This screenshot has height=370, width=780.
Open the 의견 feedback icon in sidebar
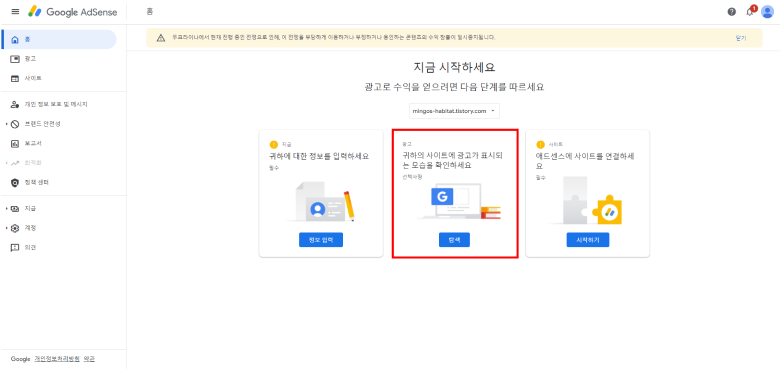(15, 248)
